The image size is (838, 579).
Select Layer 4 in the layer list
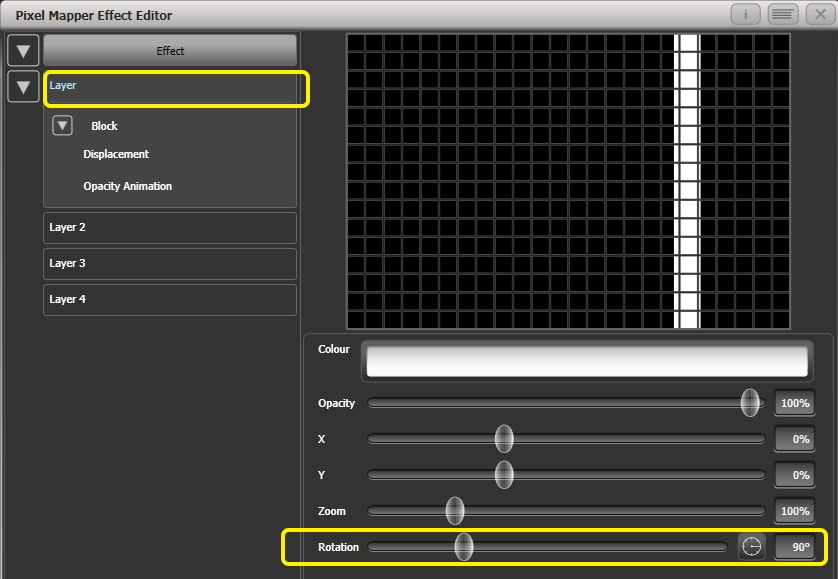[169, 299]
